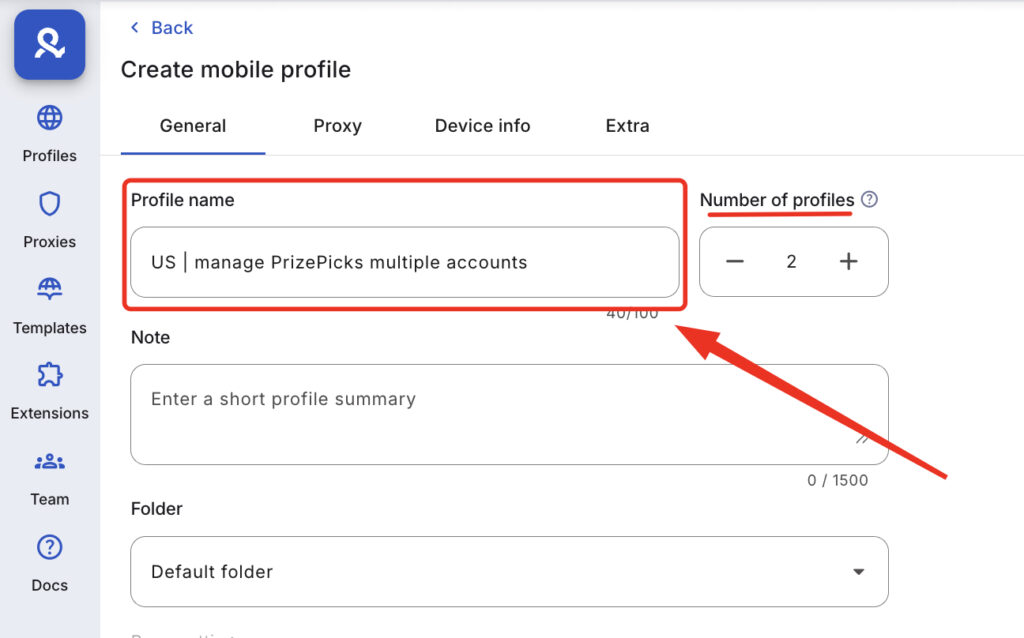Viewport: 1024px width, 638px height.
Task: Open the Templates section in the sidebar
Action: coord(48,306)
